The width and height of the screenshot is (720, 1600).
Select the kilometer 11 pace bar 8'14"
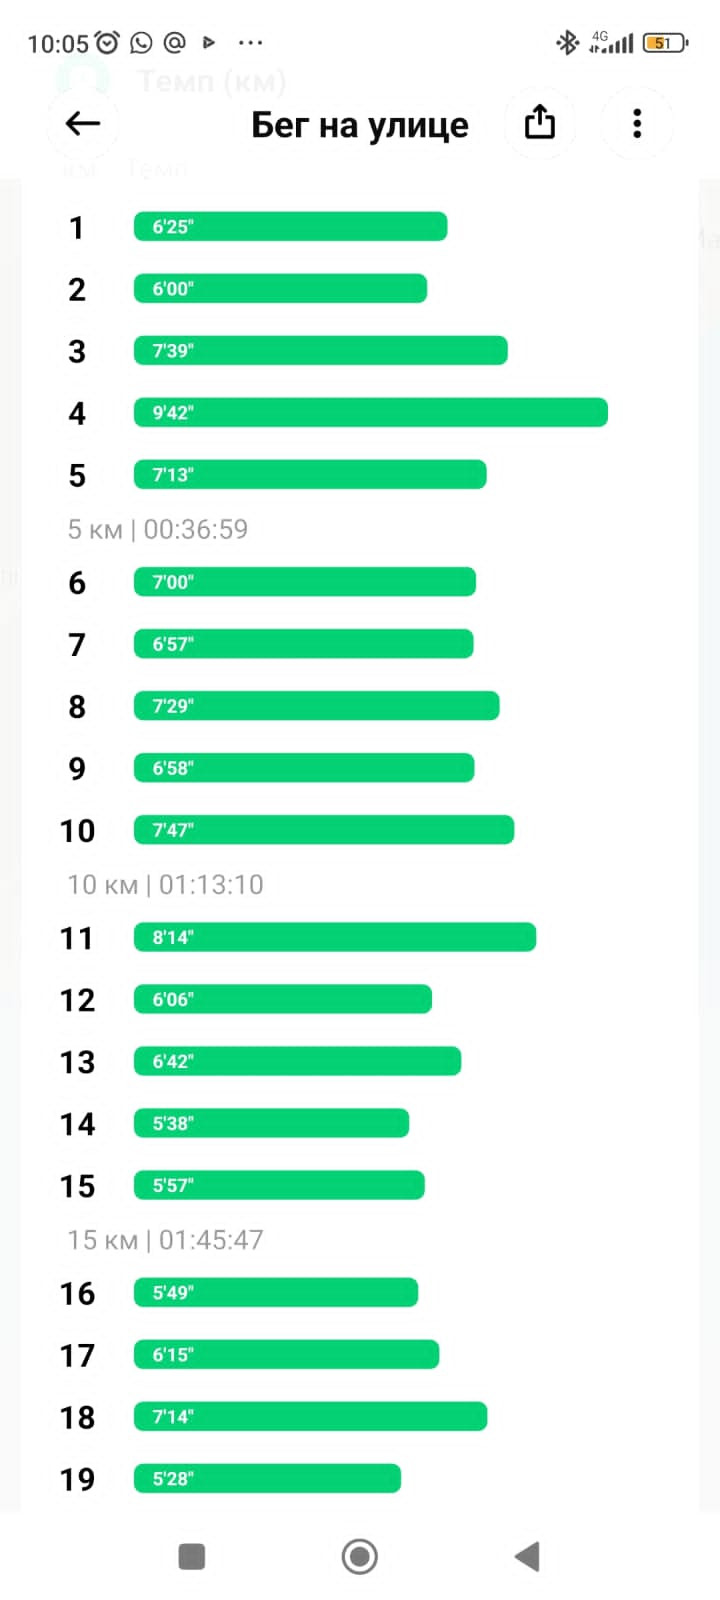click(x=335, y=937)
